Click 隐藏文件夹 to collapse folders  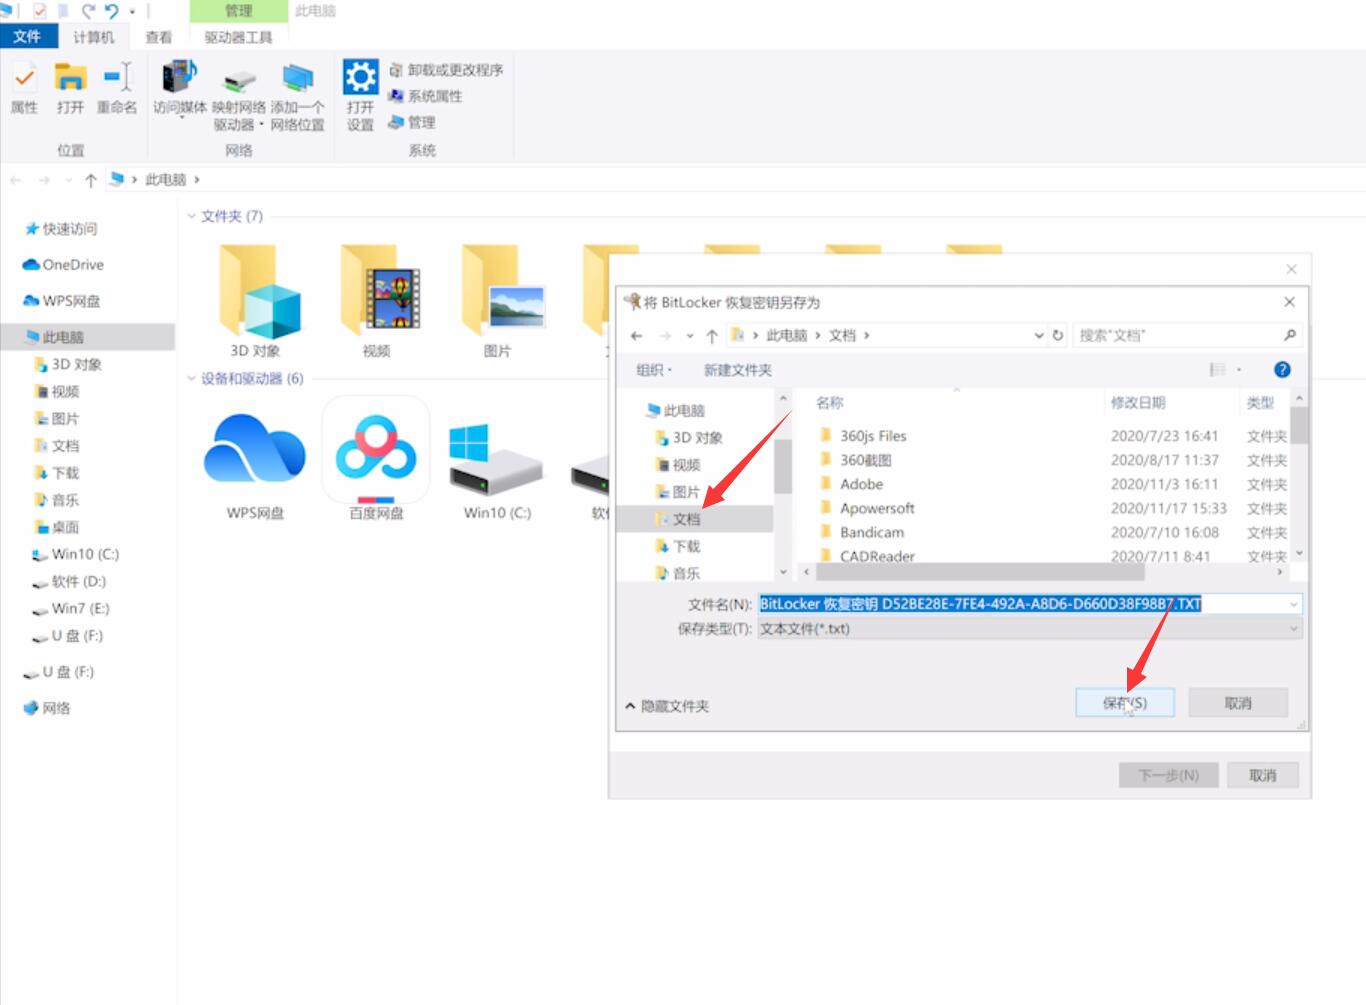pos(667,706)
